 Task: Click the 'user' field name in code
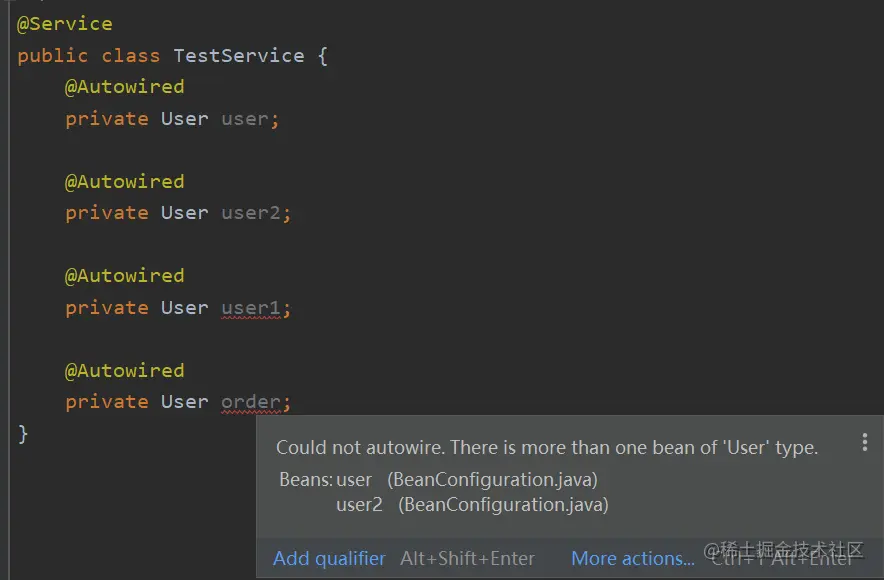245,119
